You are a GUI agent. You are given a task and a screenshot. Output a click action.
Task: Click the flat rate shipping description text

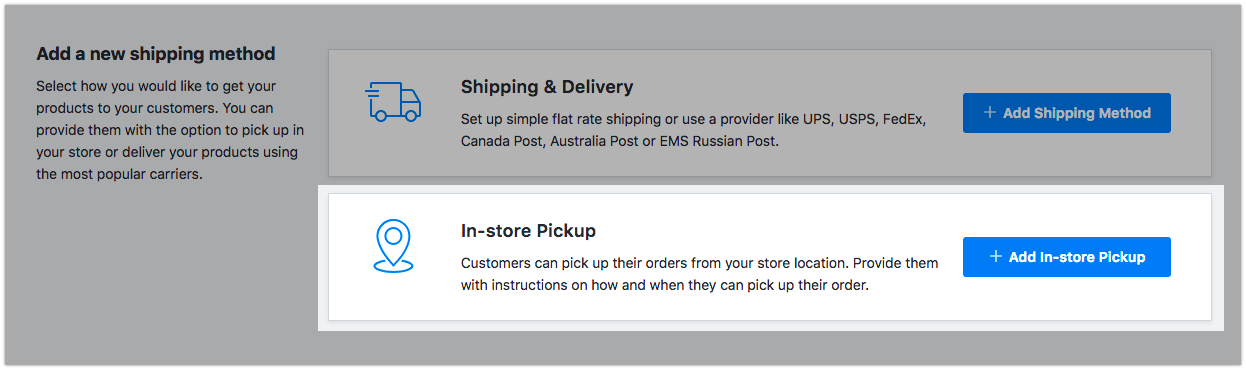(694, 130)
